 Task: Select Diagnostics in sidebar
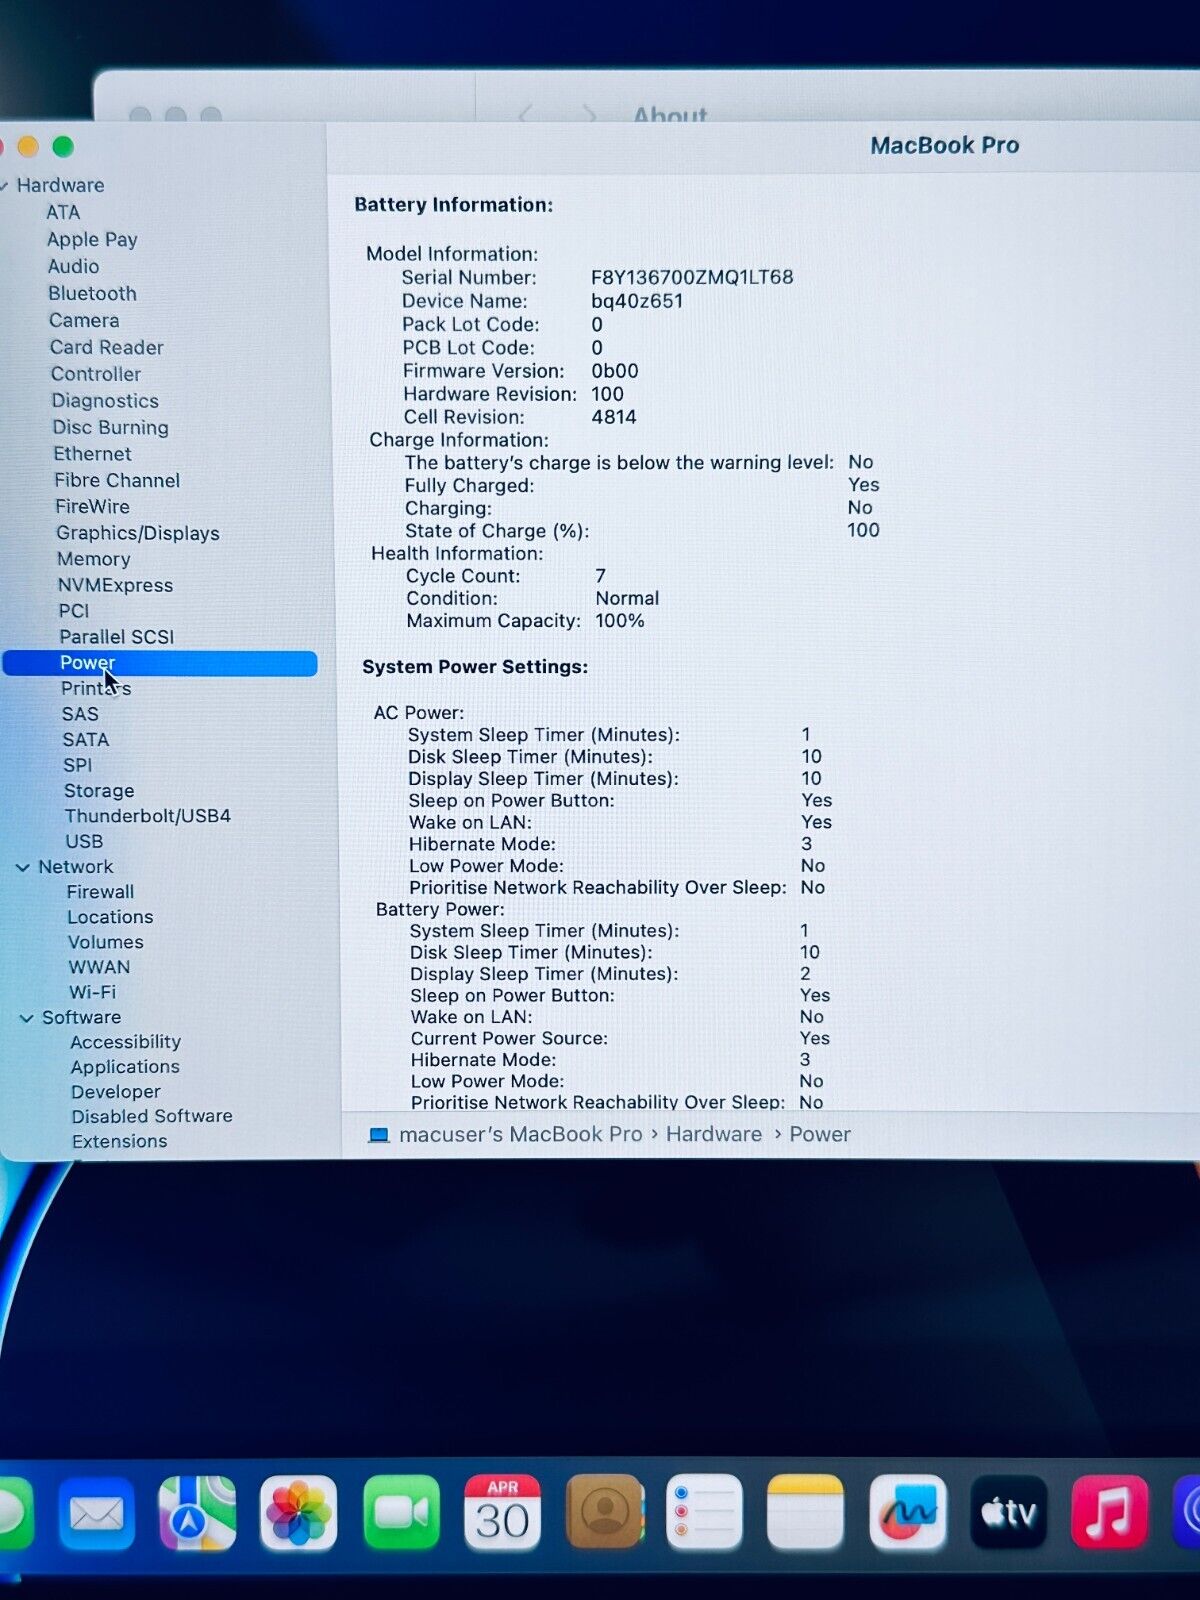(x=105, y=401)
